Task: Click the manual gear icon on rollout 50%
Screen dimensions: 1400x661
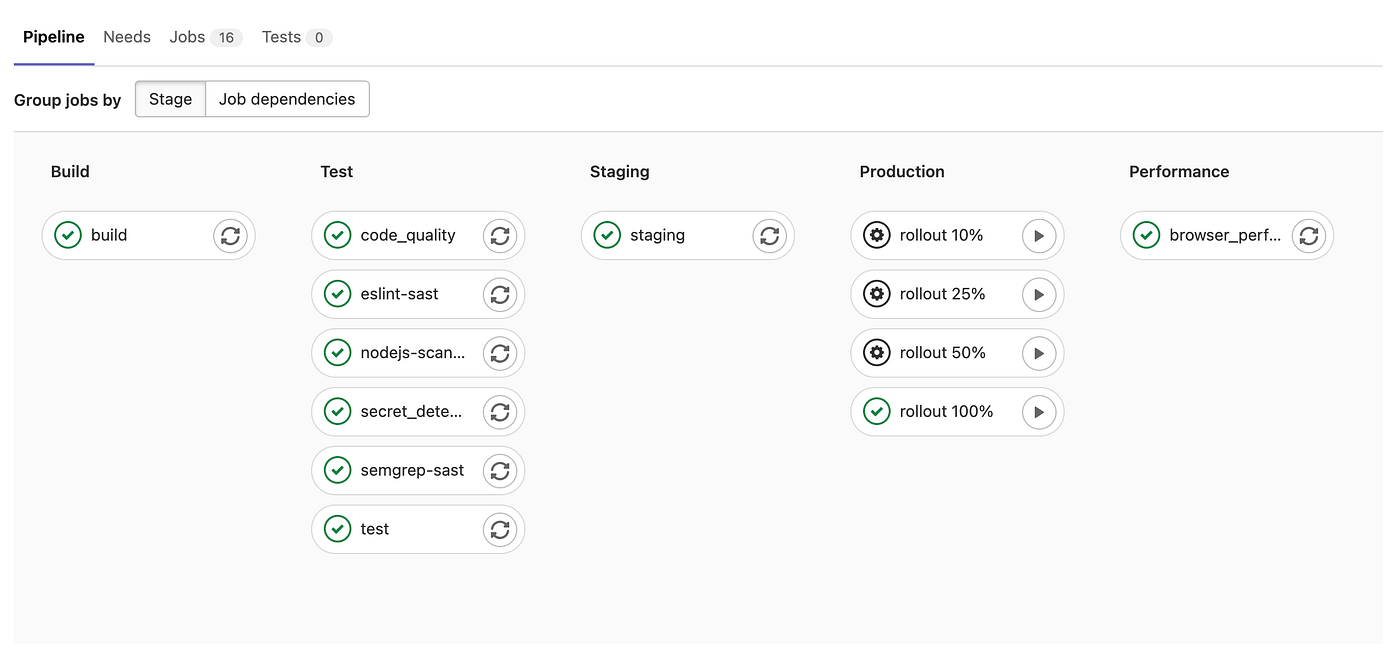Action: (876, 352)
